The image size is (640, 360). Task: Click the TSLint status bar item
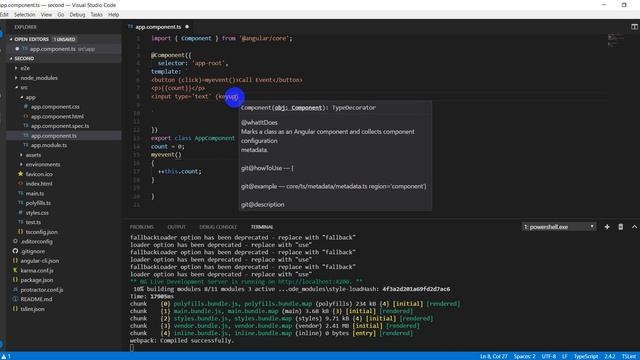pyautogui.click(x=629, y=356)
